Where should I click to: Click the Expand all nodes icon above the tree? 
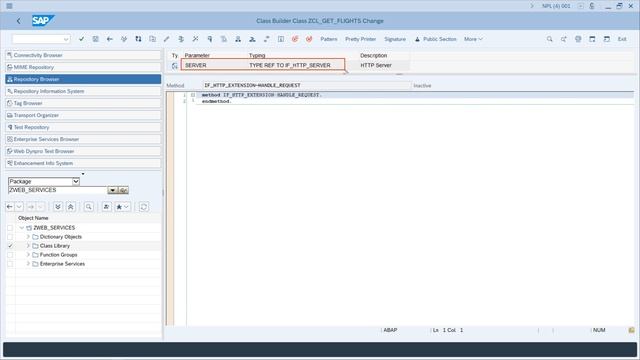58,207
